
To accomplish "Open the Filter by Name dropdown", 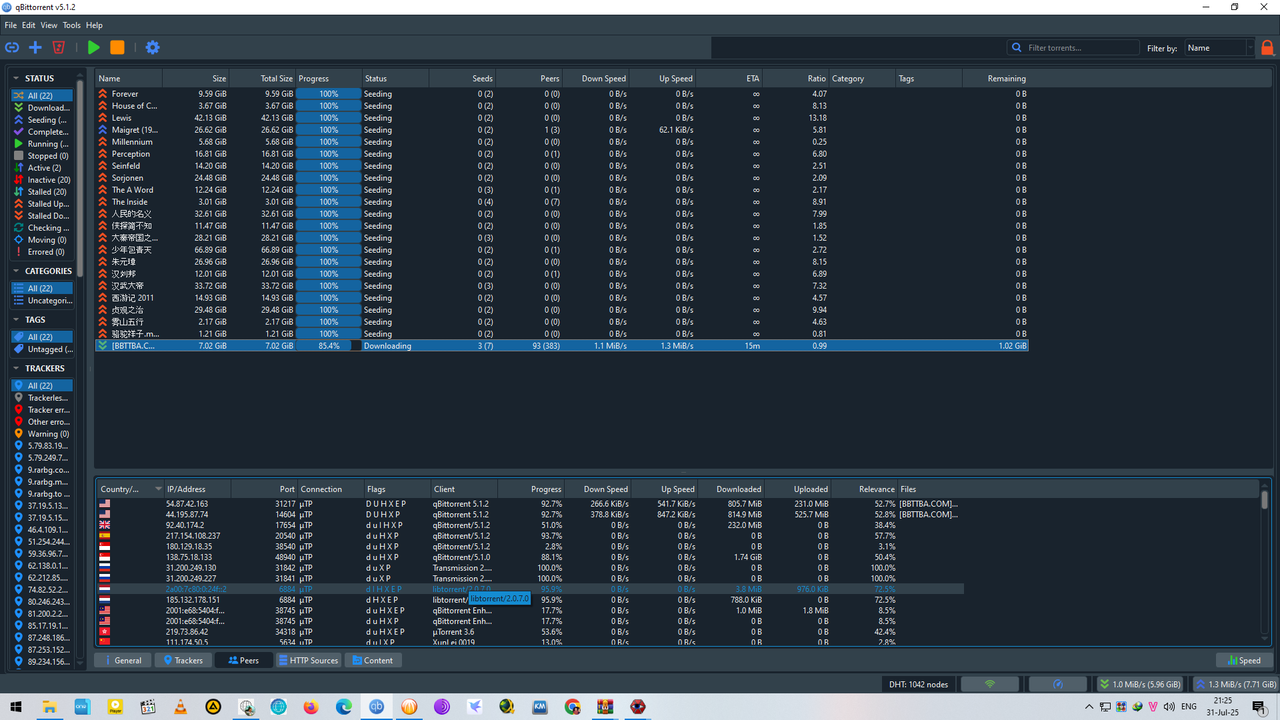I will pos(1218,48).
